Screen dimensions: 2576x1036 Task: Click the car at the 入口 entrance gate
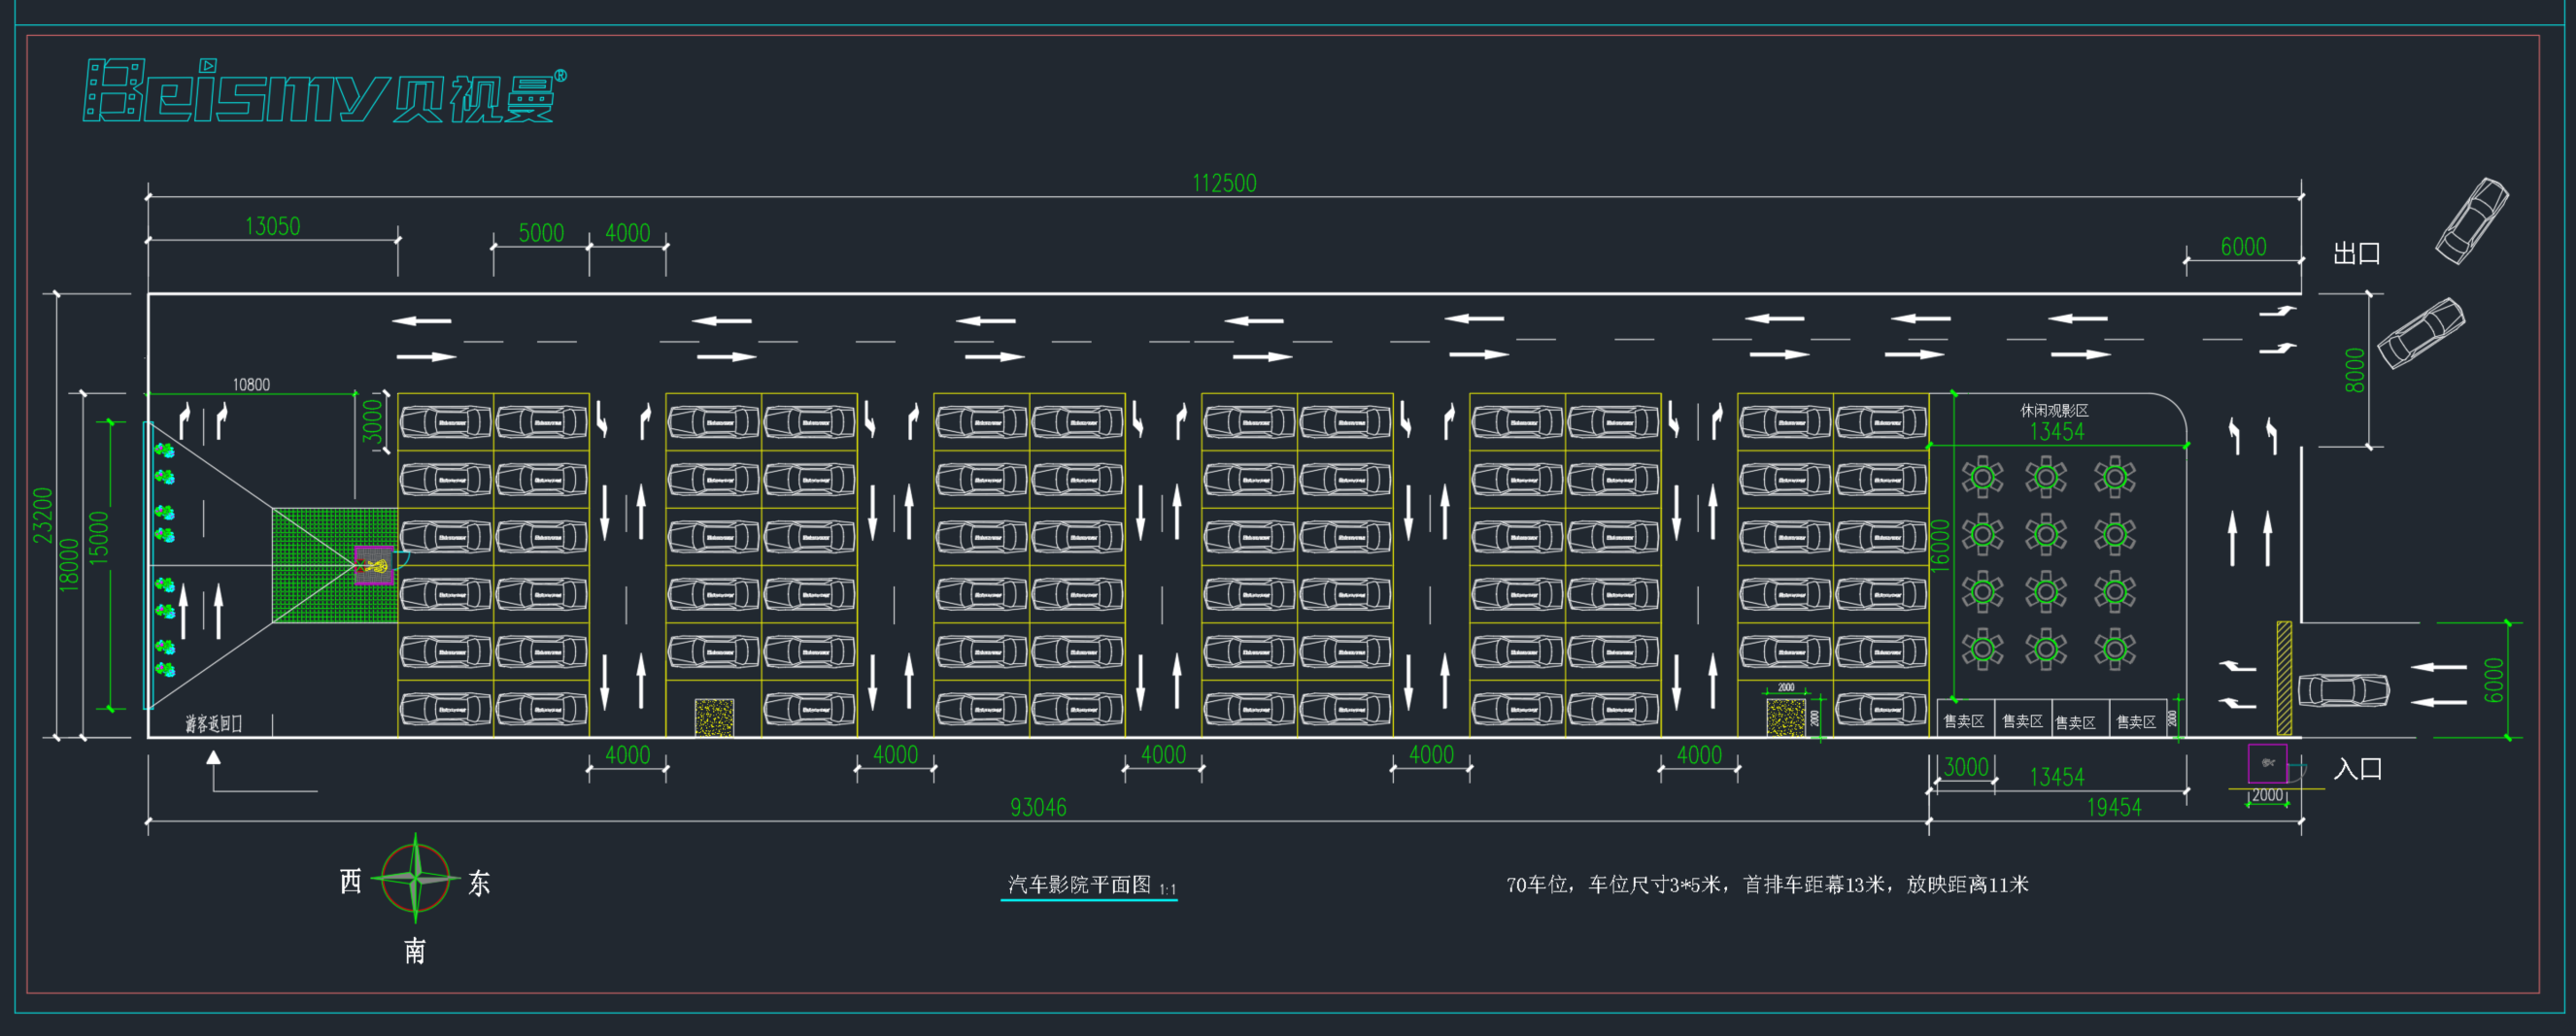pyautogui.click(x=2343, y=690)
